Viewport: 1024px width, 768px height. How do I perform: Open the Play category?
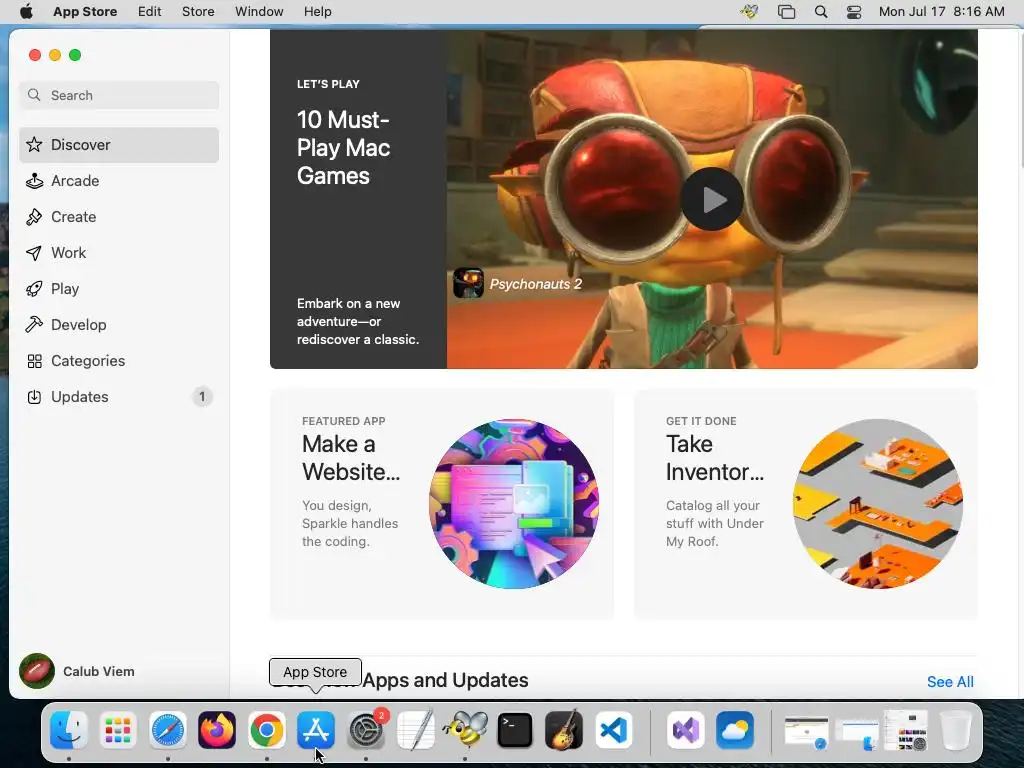(119, 289)
